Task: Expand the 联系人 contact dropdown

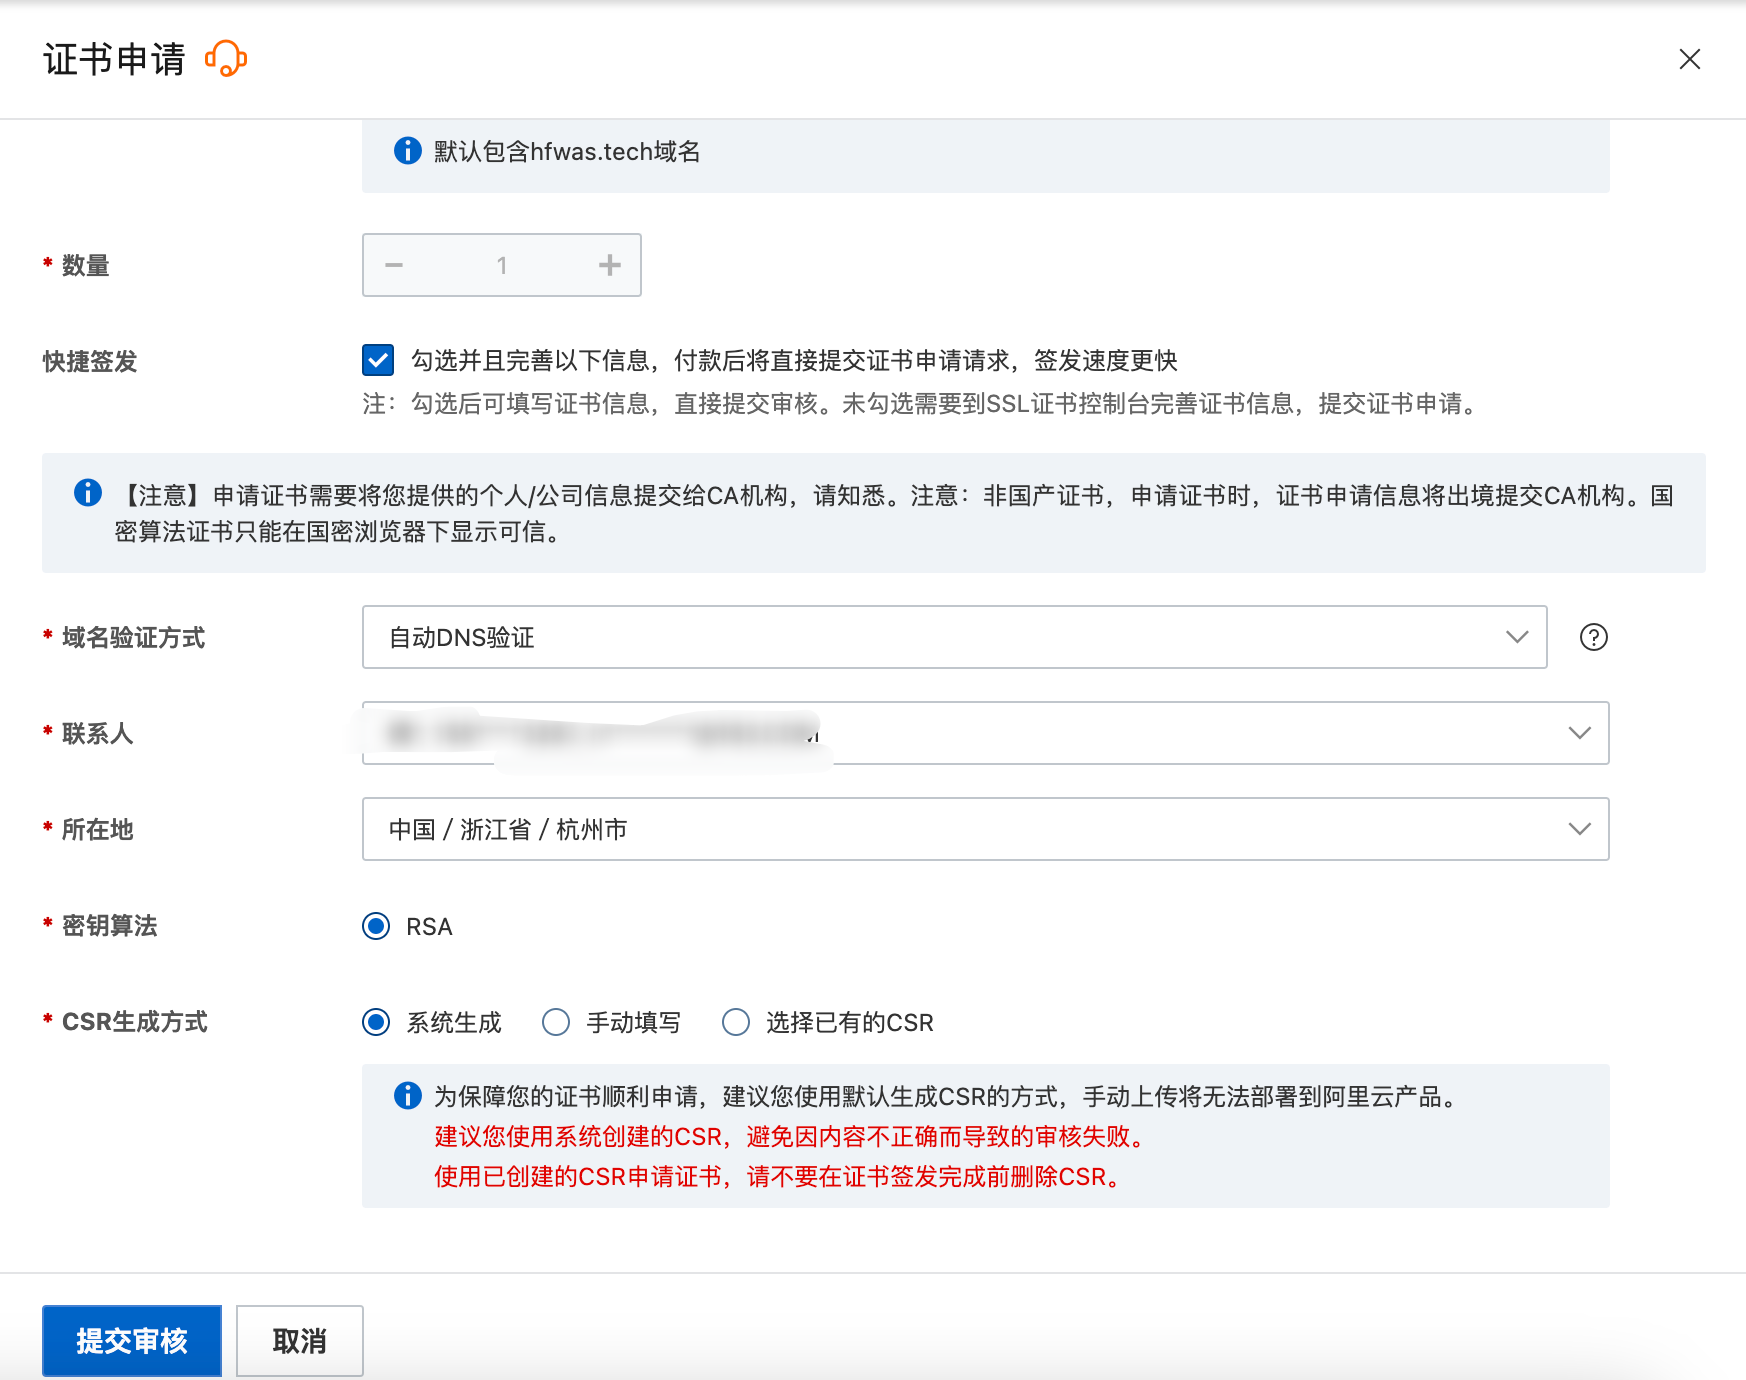Action: coord(1579,733)
